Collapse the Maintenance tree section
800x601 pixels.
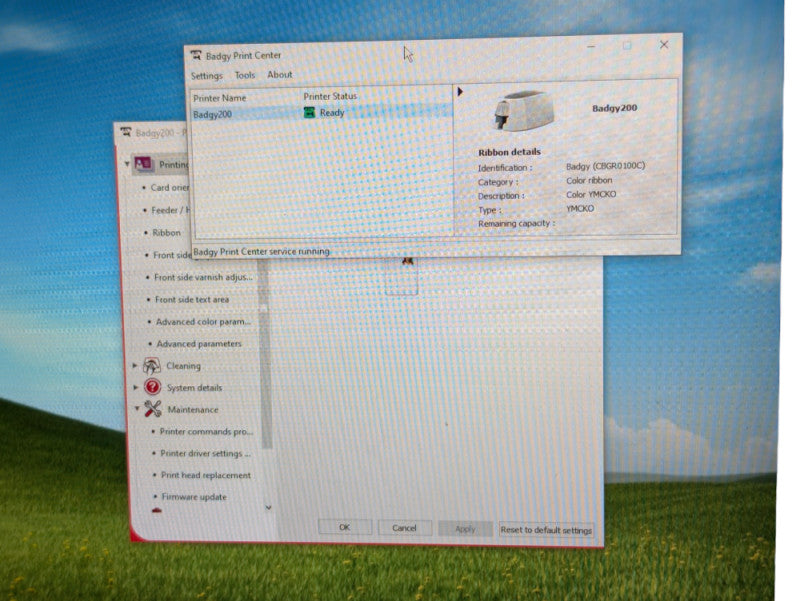click(137, 409)
